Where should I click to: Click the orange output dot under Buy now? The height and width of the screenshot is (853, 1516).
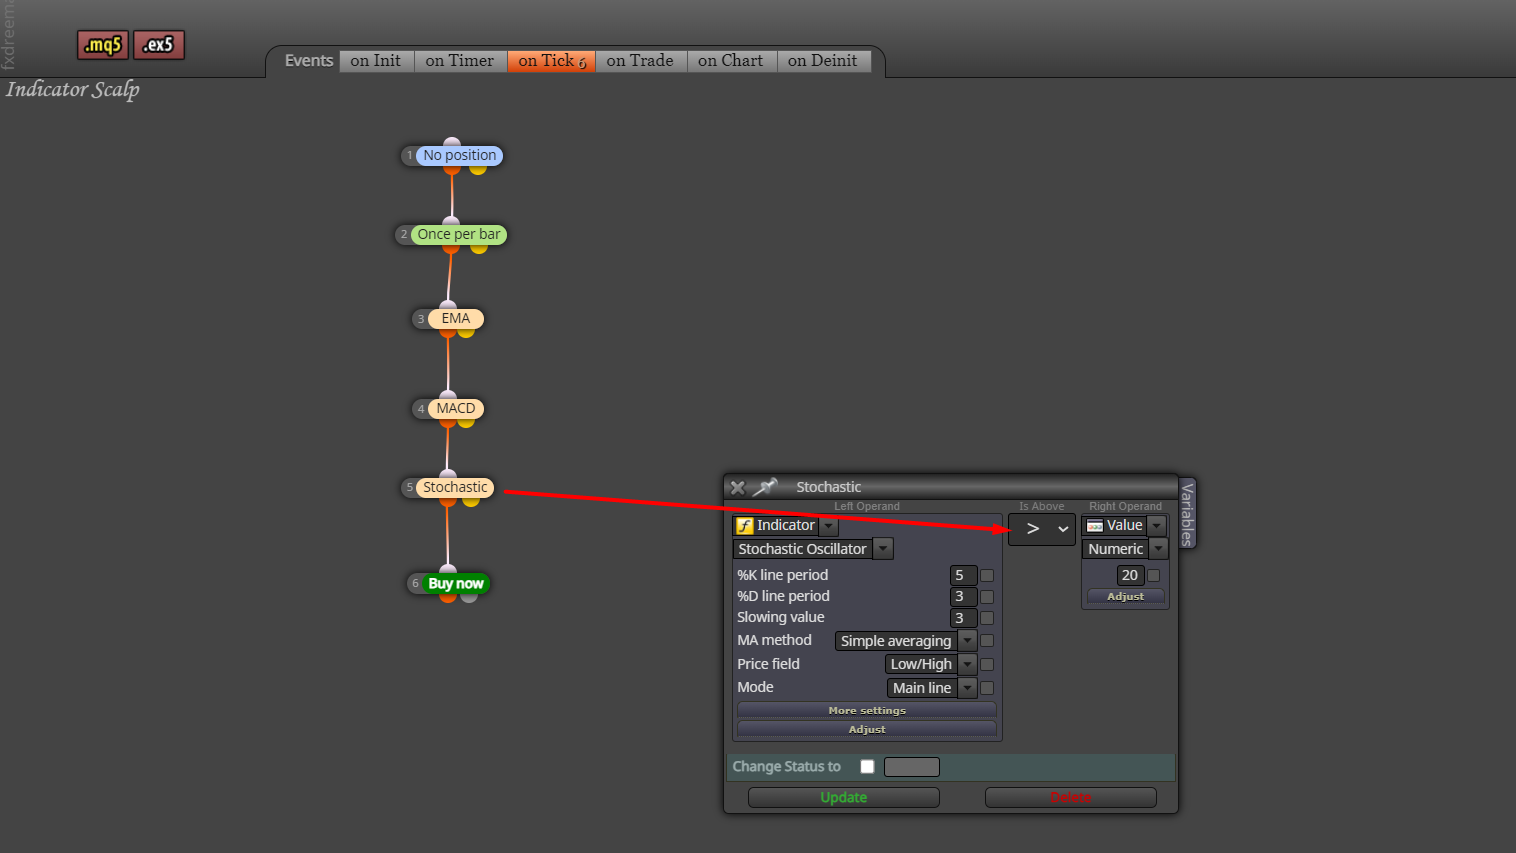click(x=447, y=597)
